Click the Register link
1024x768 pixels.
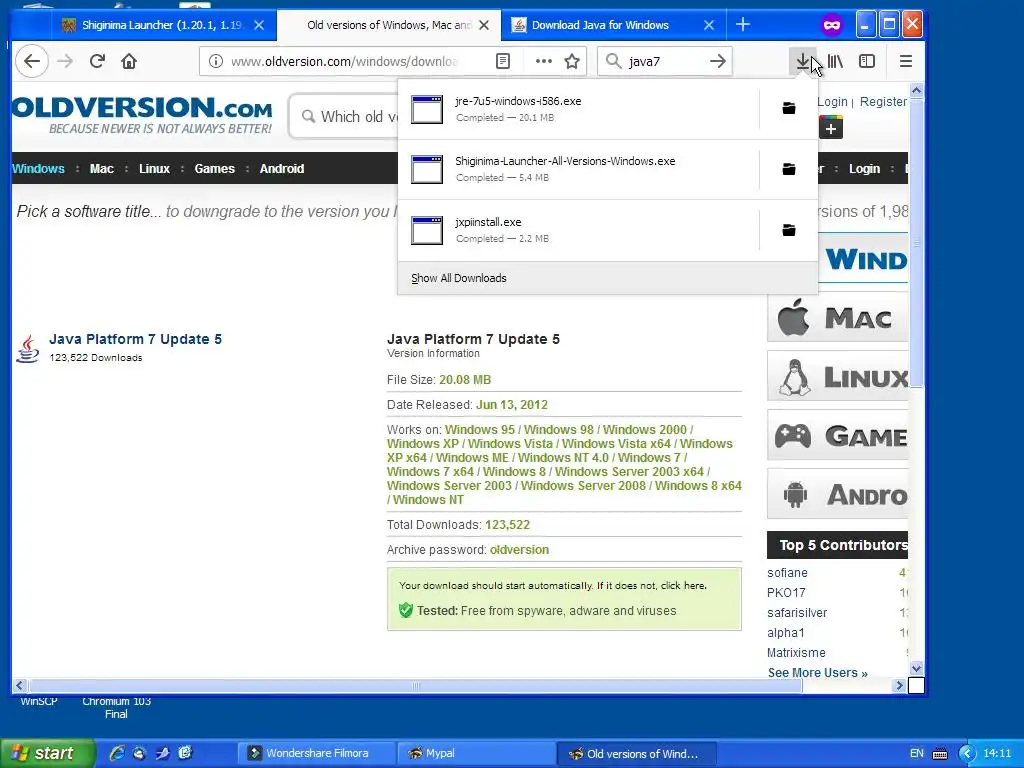pyautogui.click(x=883, y=102)
